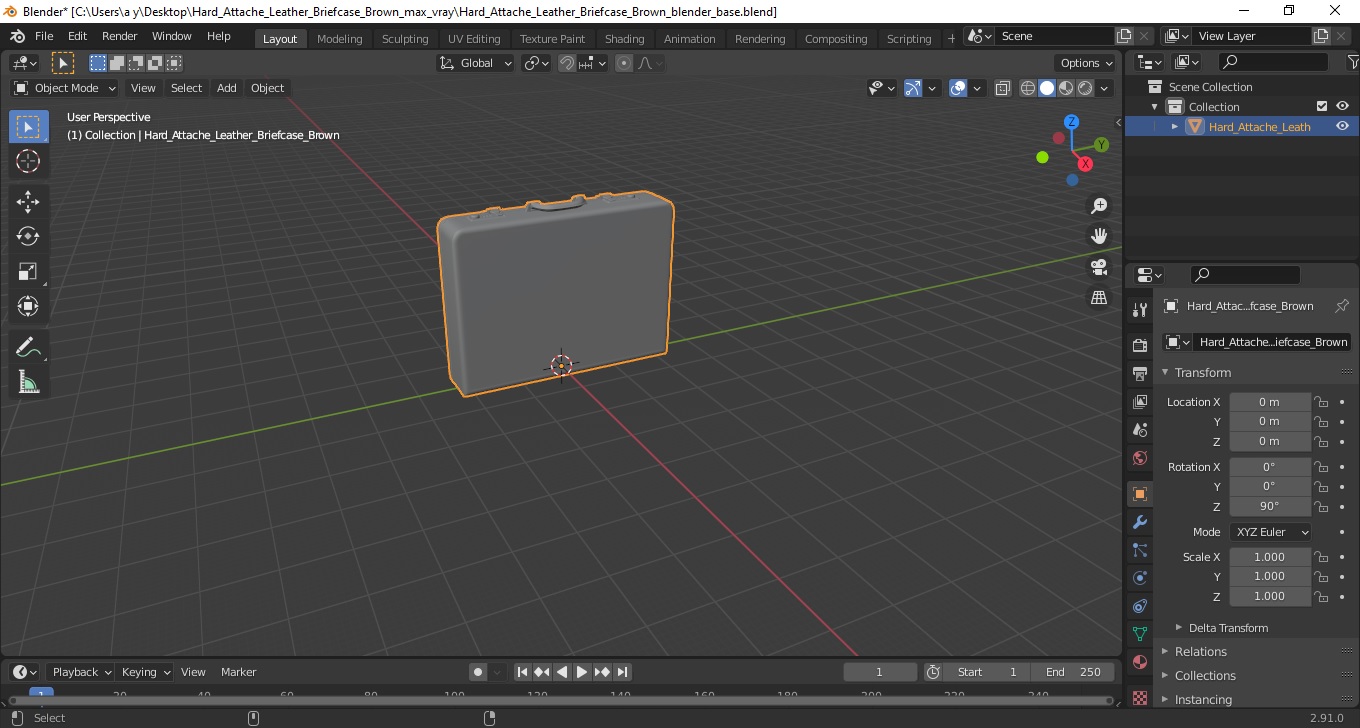Viewport: 1360px width, 728px height.
Task: Uncheck the Collection exclude checkbox
Action: tap(1322, 106)
